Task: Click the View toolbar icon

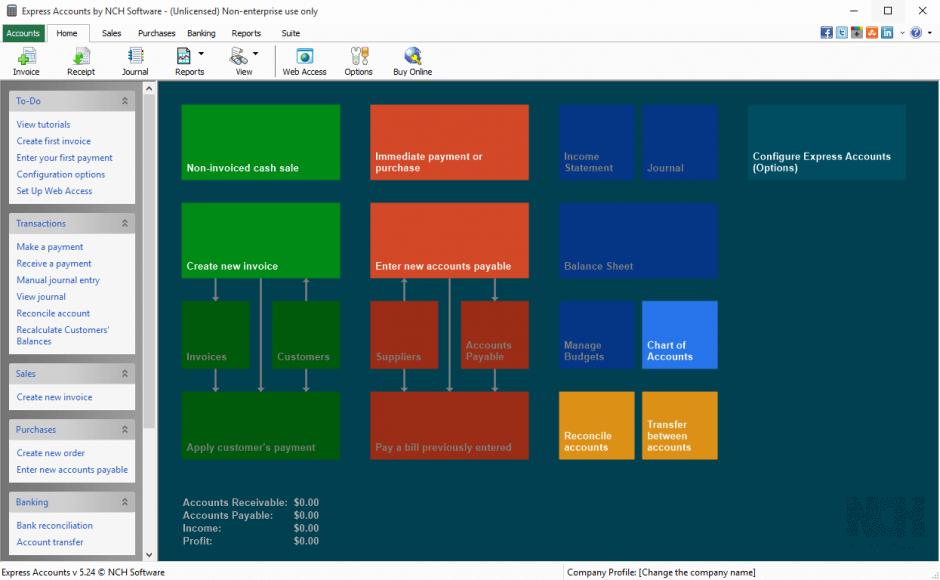Action: click(x=240, y=62)
